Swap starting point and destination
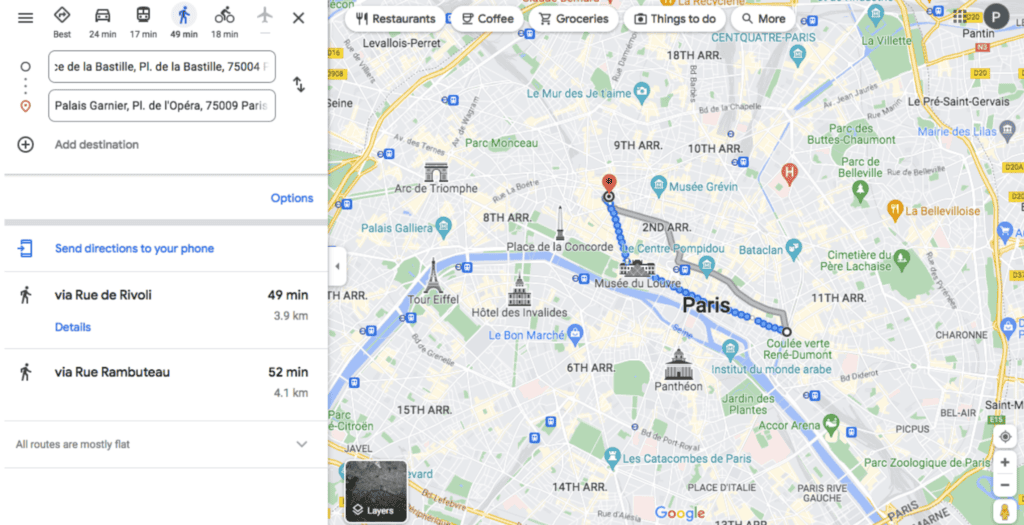Screen dimensions: 1024x525 click(298, 85)
